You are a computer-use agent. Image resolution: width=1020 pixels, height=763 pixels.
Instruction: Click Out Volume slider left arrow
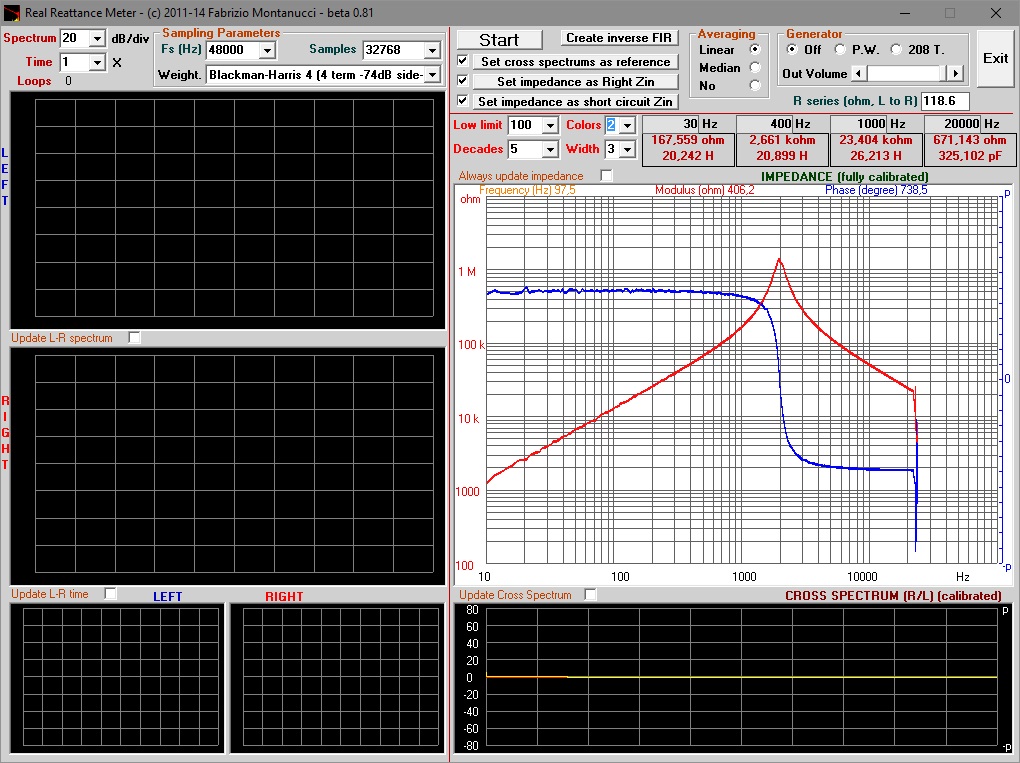point(859,74)
